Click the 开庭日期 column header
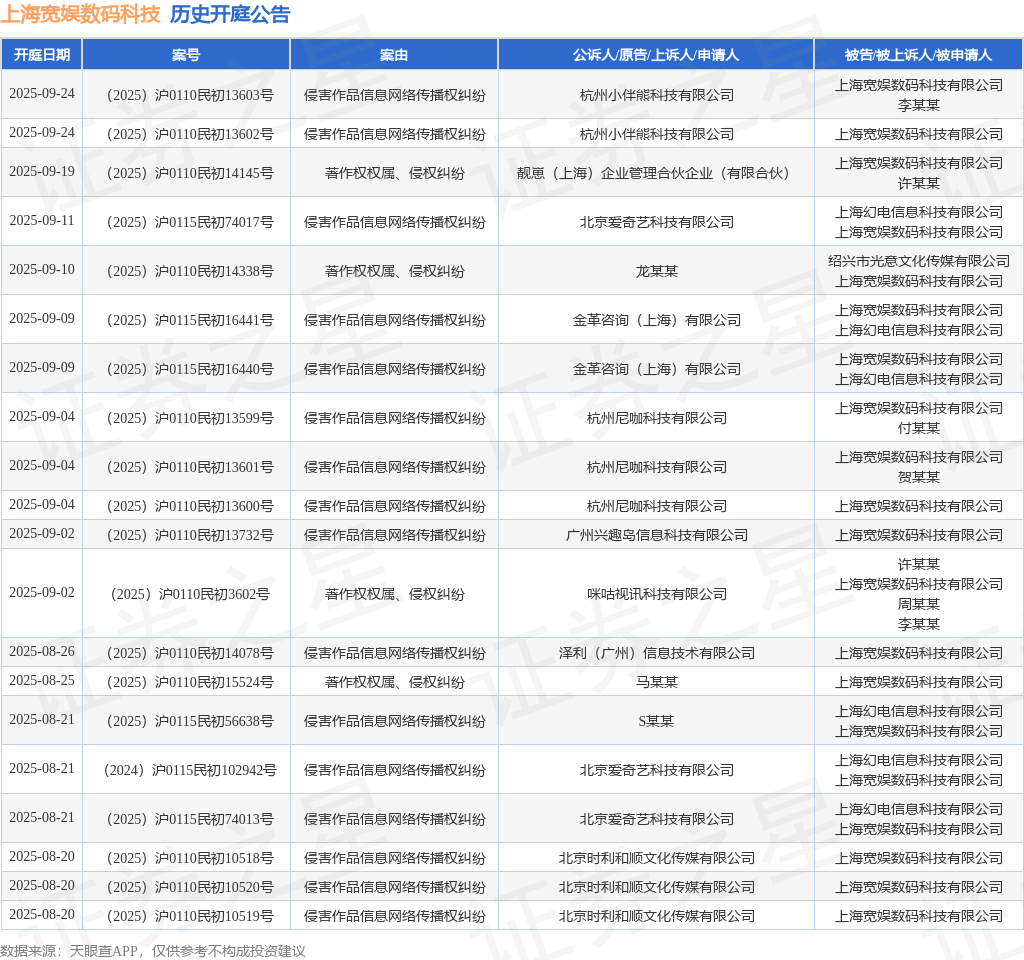Screen dimensions: 1024x960 [42, 55]
